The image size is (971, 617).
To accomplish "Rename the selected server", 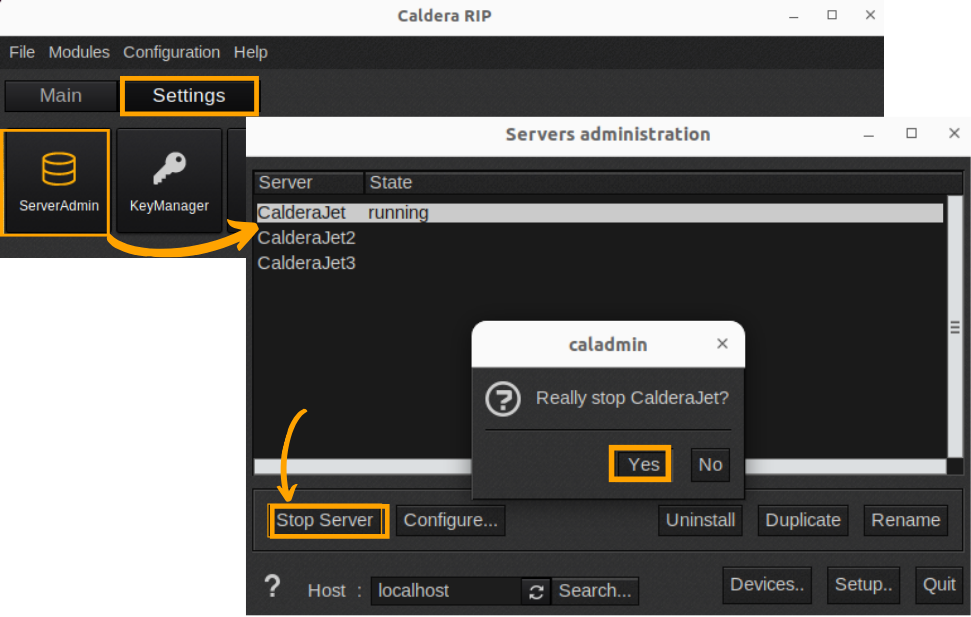I will (x=905, y=520).
